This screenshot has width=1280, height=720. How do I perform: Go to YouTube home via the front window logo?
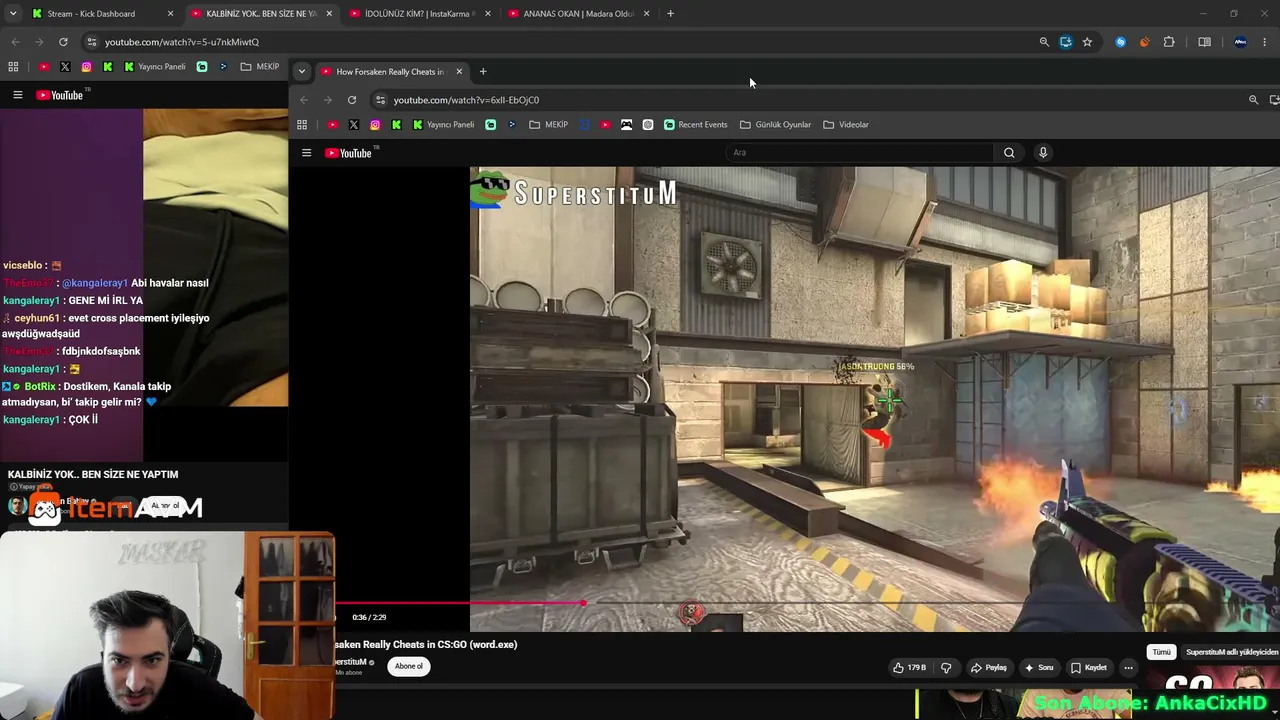click(348, 153)
